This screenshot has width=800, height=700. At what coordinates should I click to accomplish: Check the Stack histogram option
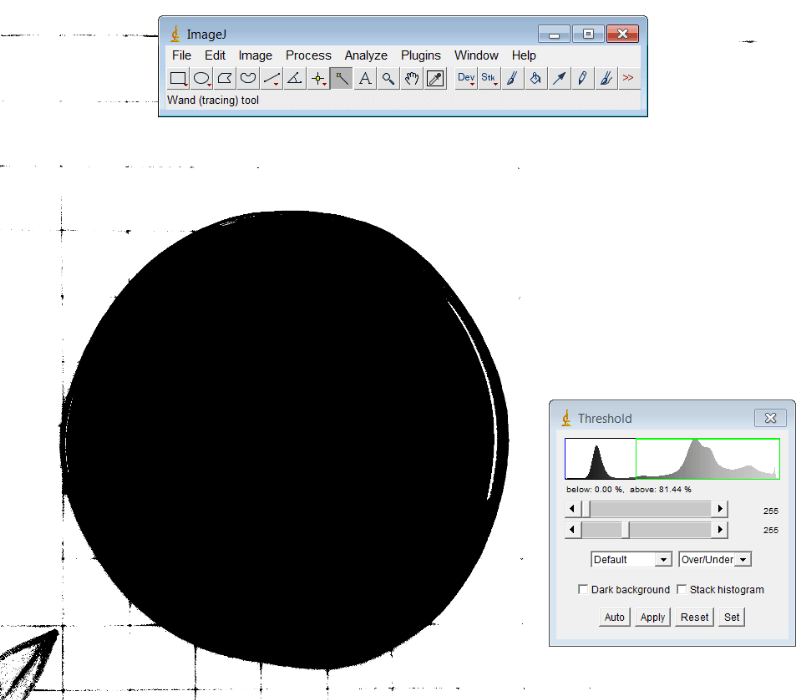tap(681, 589)
